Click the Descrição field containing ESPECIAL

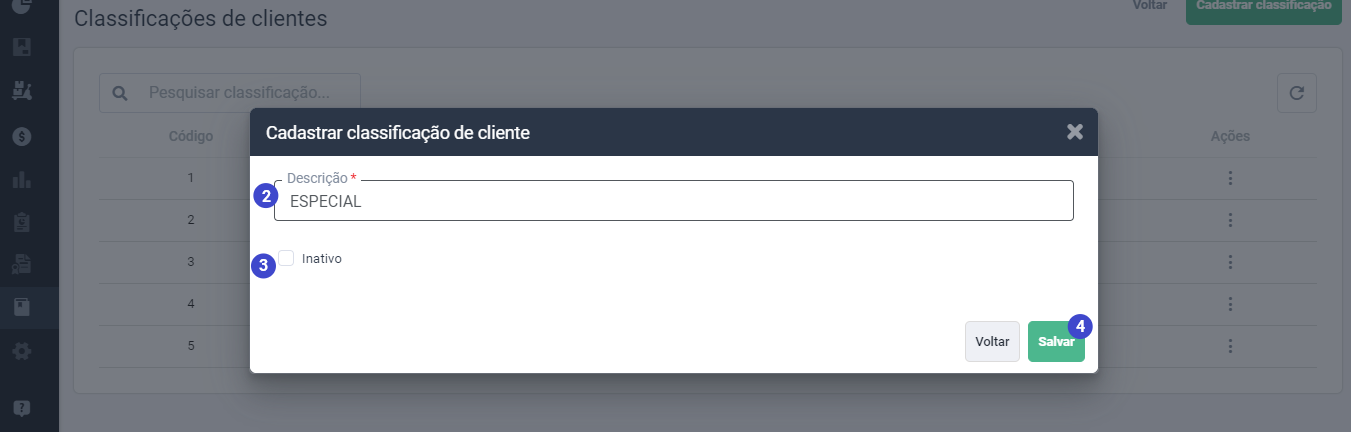click(674, 200)
